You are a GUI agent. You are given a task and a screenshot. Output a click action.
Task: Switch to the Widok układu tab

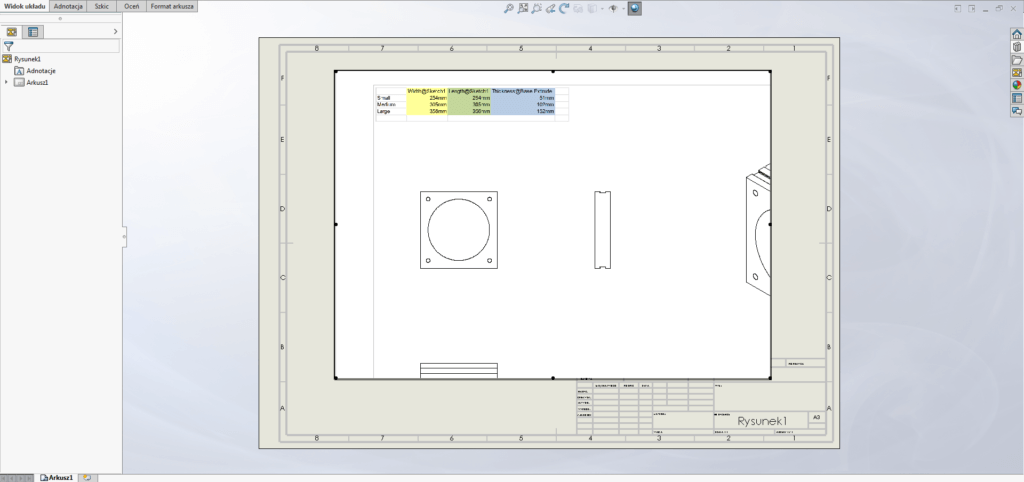[x=25, y=6]
